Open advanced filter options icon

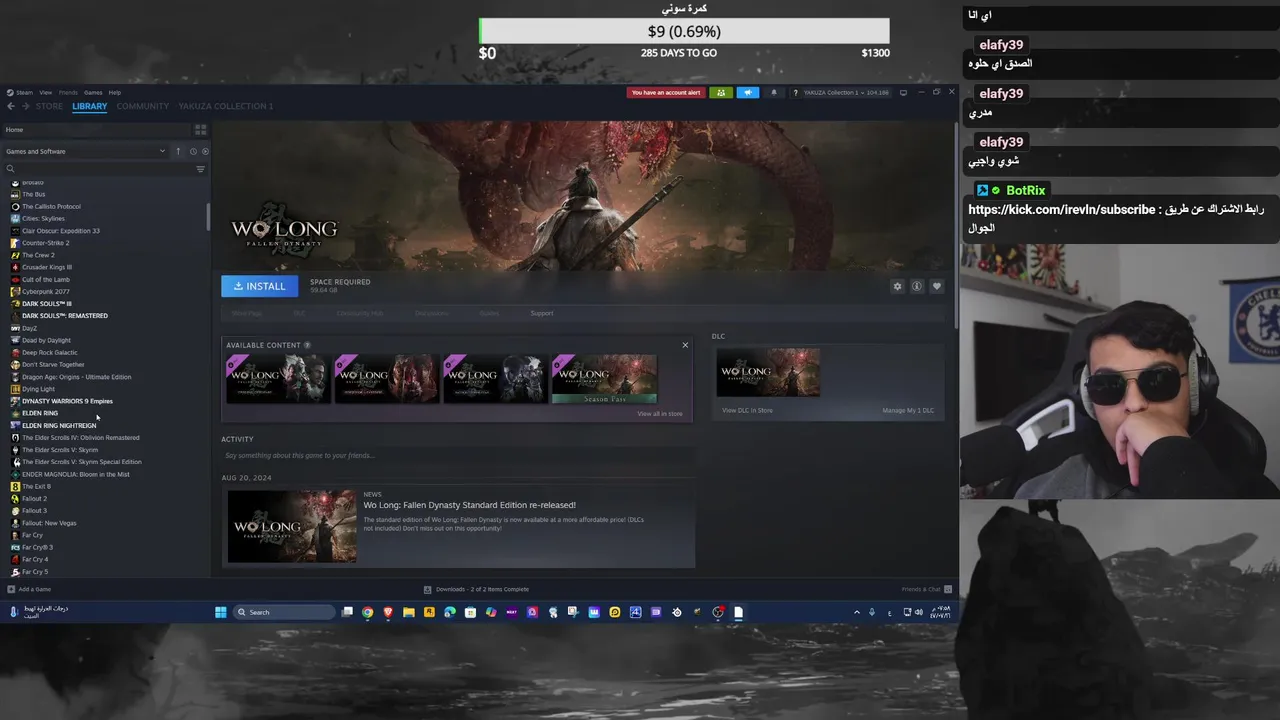(x=200, y=169)
